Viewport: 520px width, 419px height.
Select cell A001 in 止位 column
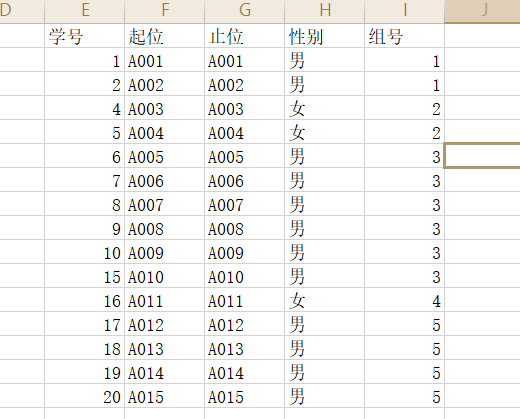coord(245,60)
